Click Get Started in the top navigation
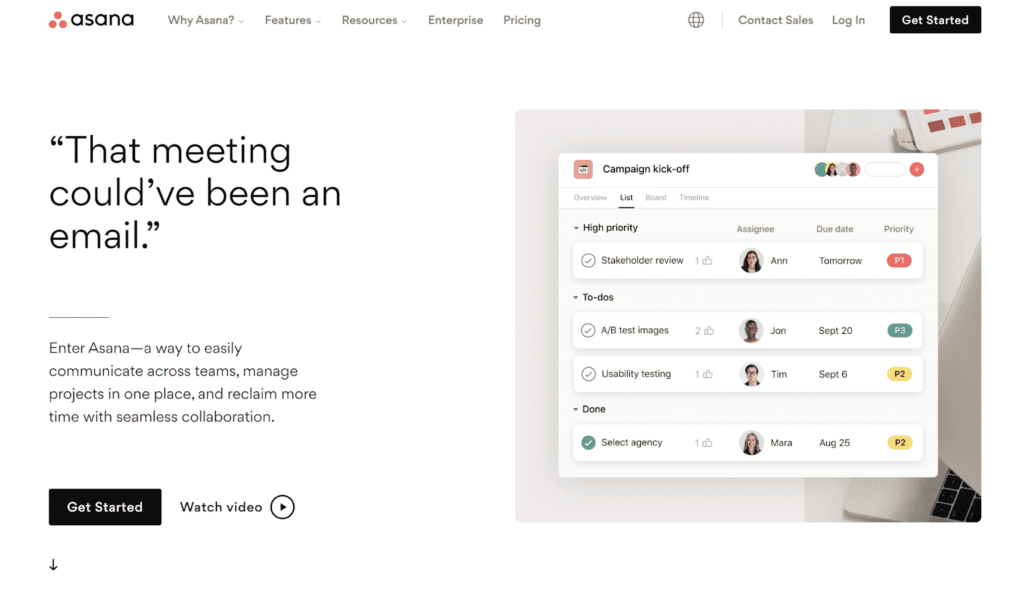 click(935, 20)
